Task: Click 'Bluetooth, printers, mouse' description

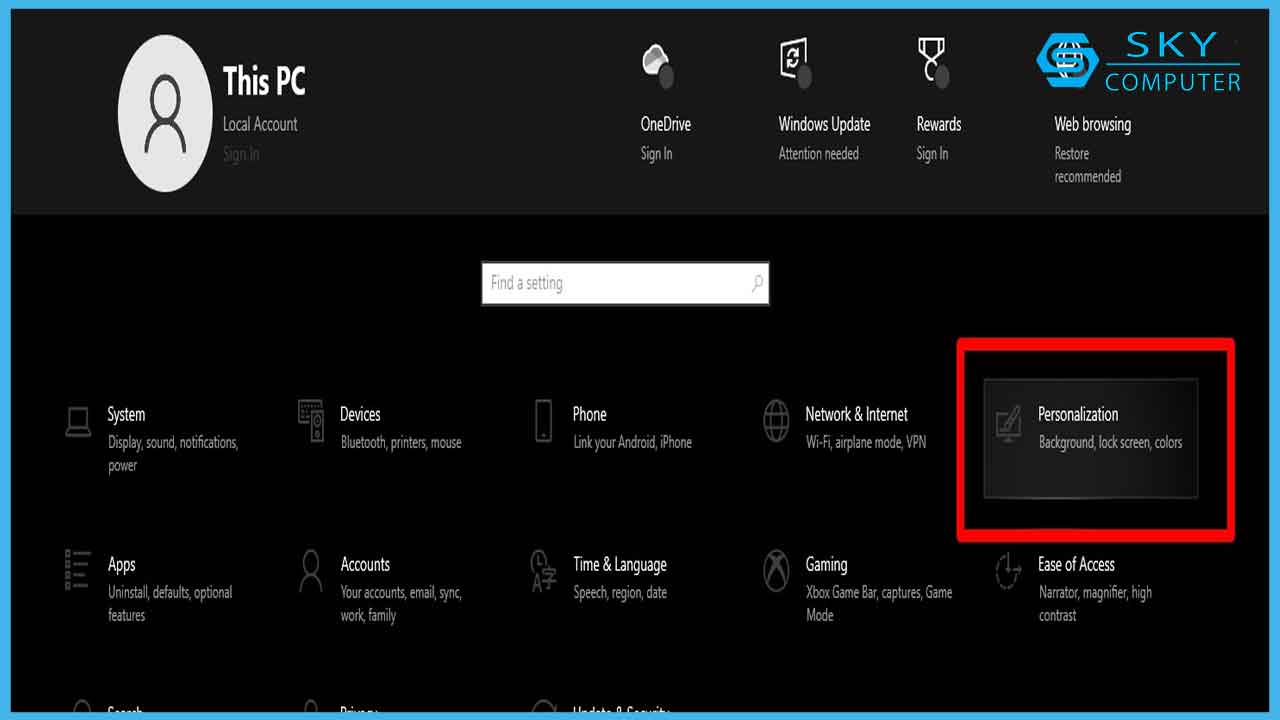Action: [x=401, y=442]
